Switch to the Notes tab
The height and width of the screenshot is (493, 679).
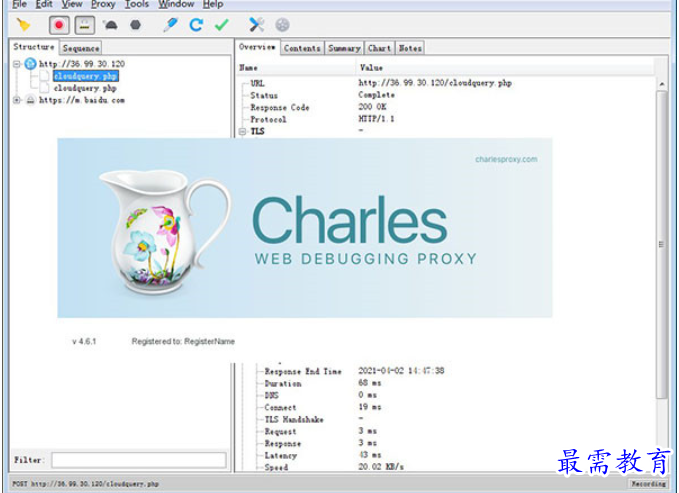pyautogui.click(x=410, y=48)
